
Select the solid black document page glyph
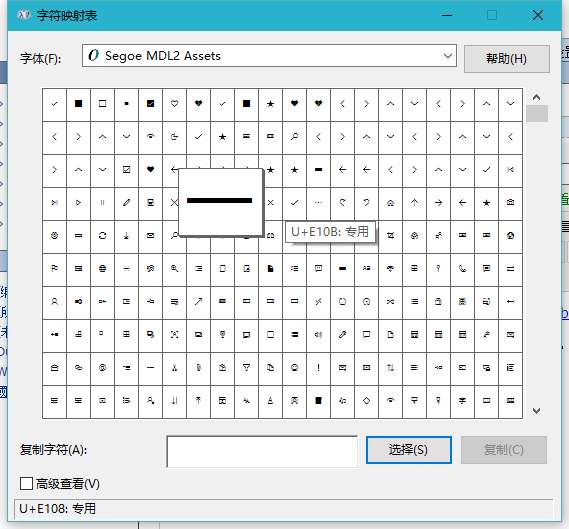pos(270,268)
